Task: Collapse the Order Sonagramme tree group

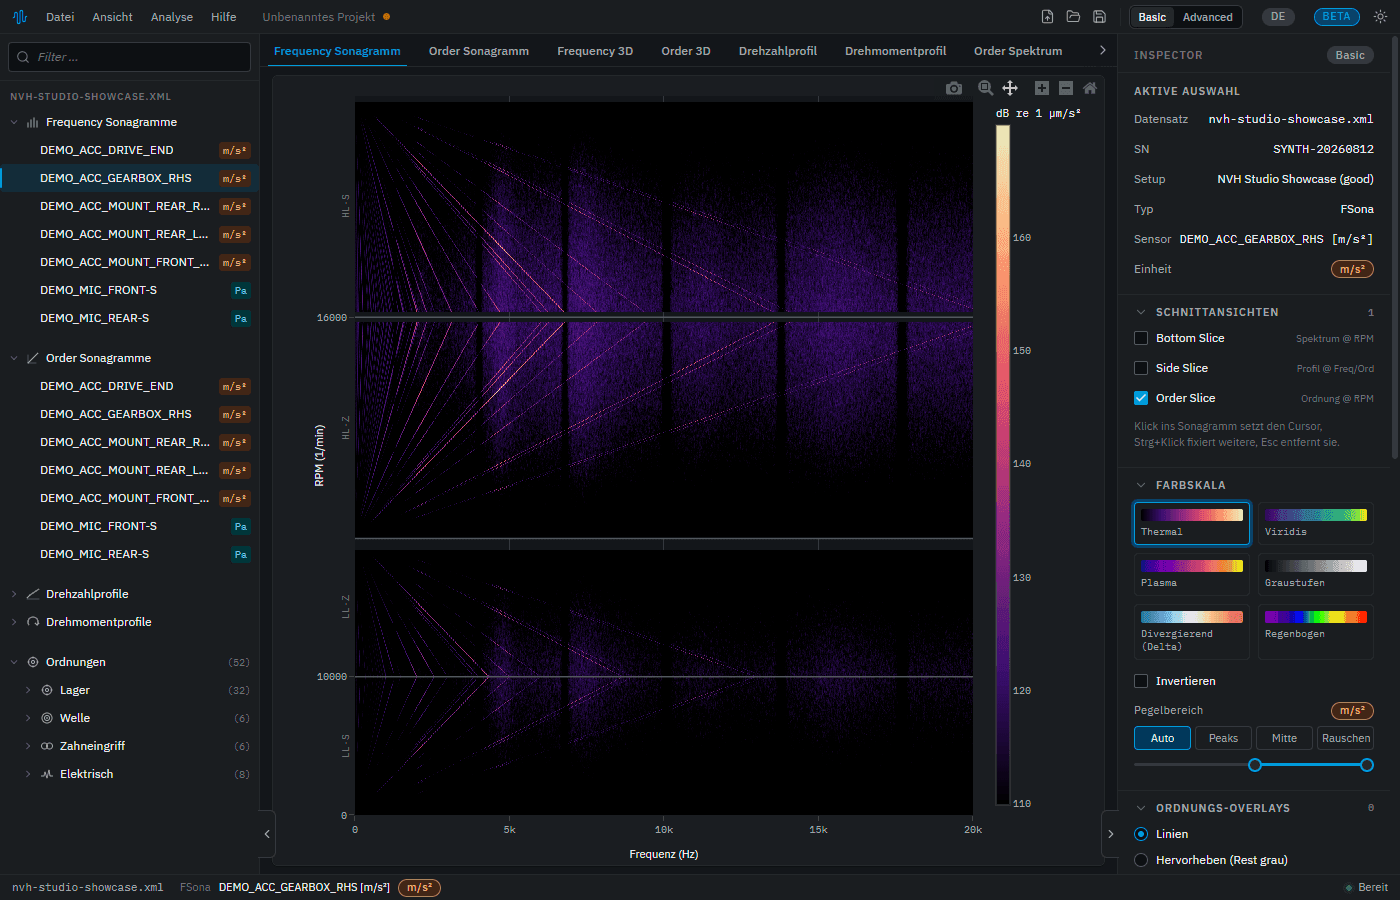Action: [14, 358]
